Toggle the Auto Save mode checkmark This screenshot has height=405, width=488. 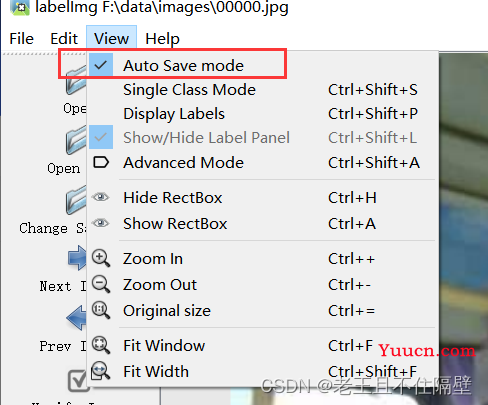pyautogui.click(x=100, y=65)
